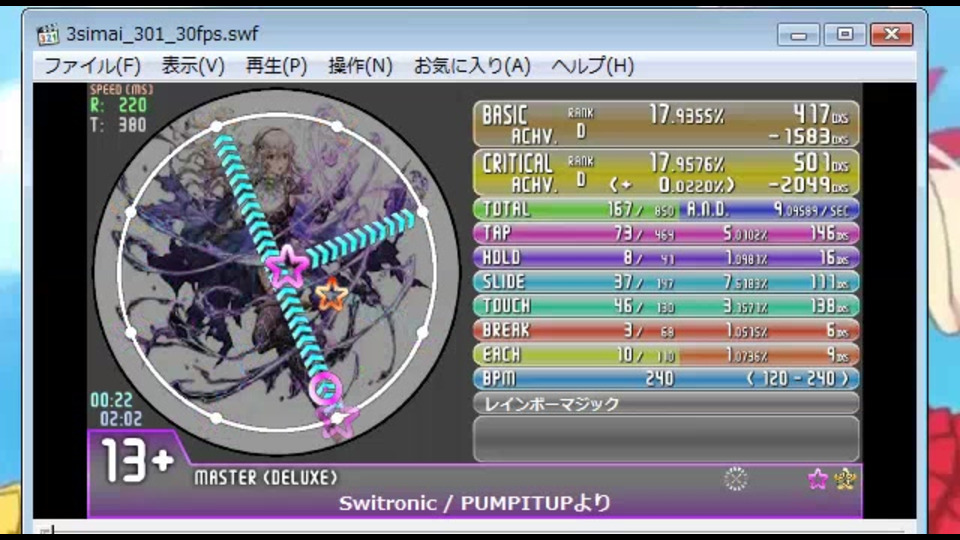Minimize the player window
The height and width of the screenshot is (540, 960).
pos(798,35)
